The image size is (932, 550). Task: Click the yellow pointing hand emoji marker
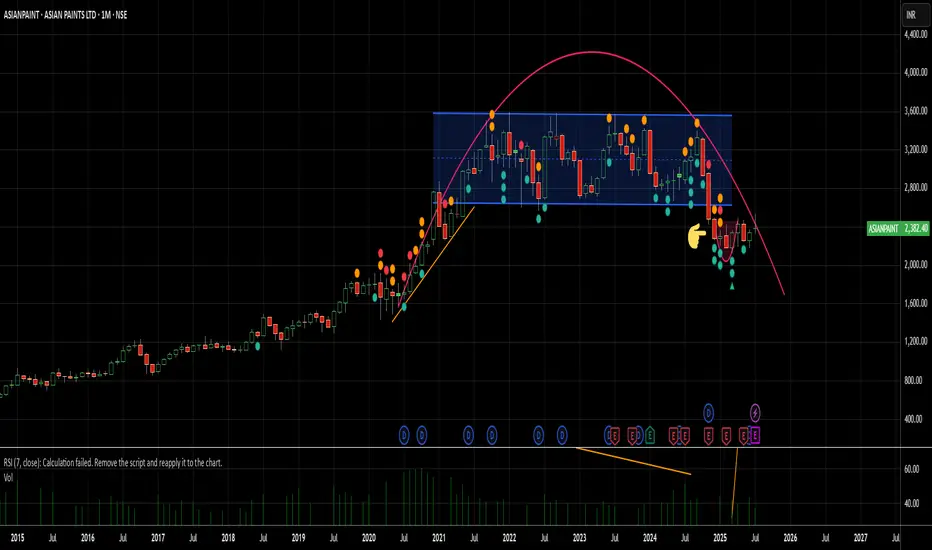point(697,237)
